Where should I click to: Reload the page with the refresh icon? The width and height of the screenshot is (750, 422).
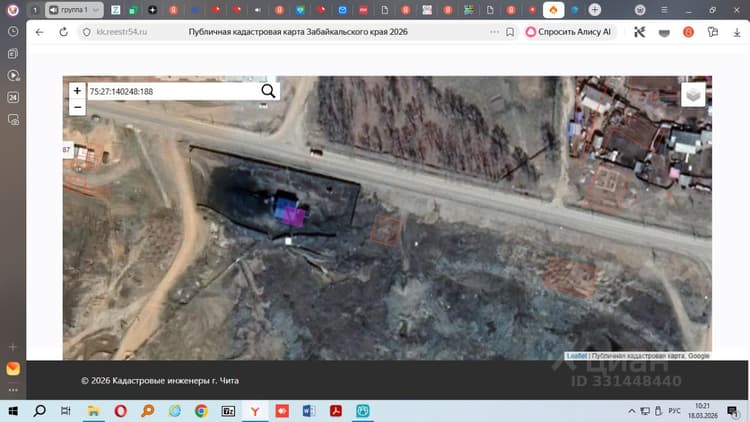63,32
